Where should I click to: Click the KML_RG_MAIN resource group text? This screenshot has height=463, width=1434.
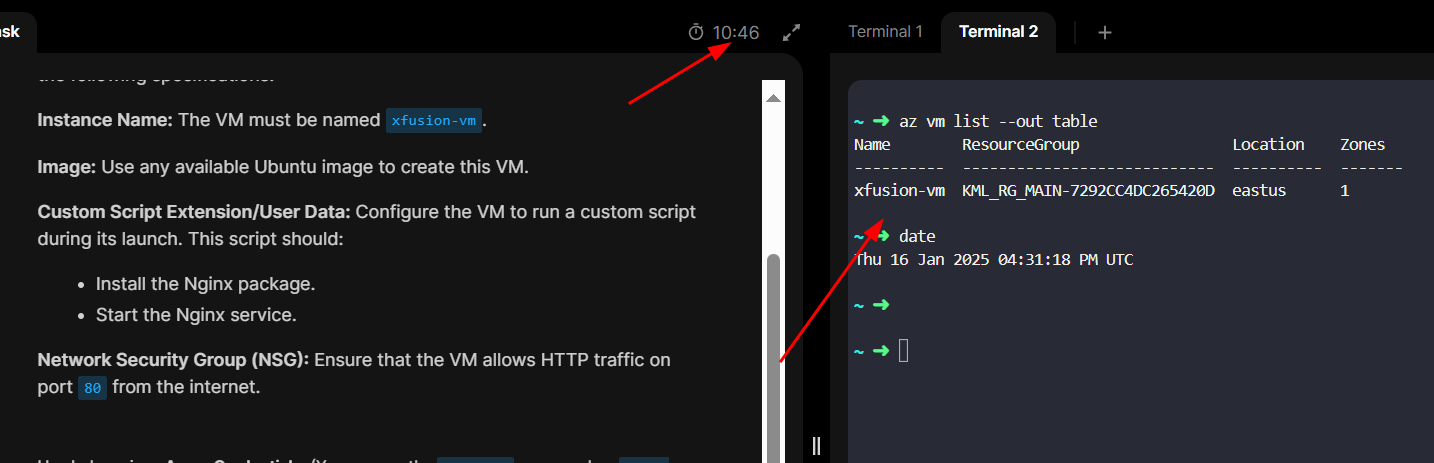(x=1088, y=190)
